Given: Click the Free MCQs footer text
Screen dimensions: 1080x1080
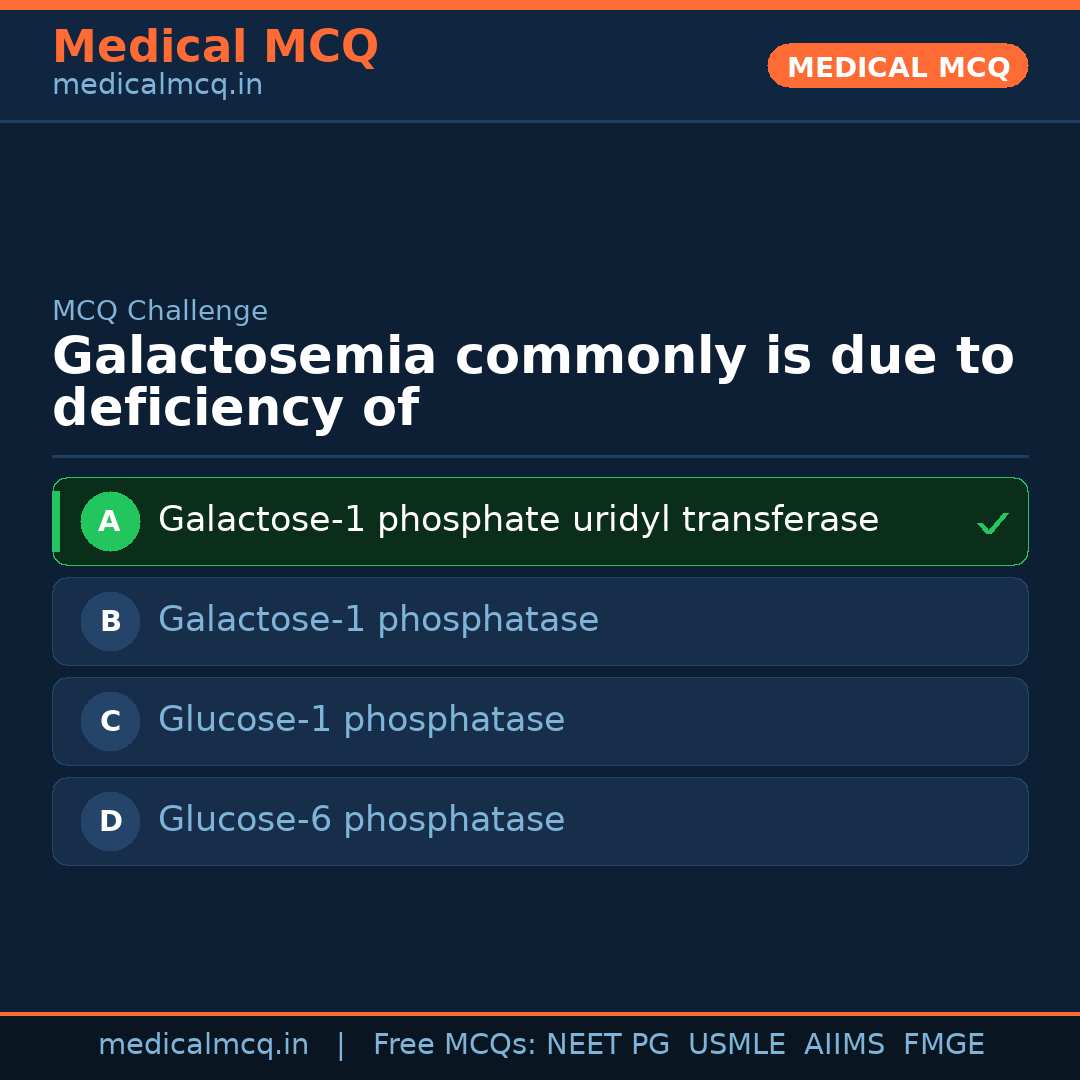Looking at the screenshot, I should tap(454, 1045).
